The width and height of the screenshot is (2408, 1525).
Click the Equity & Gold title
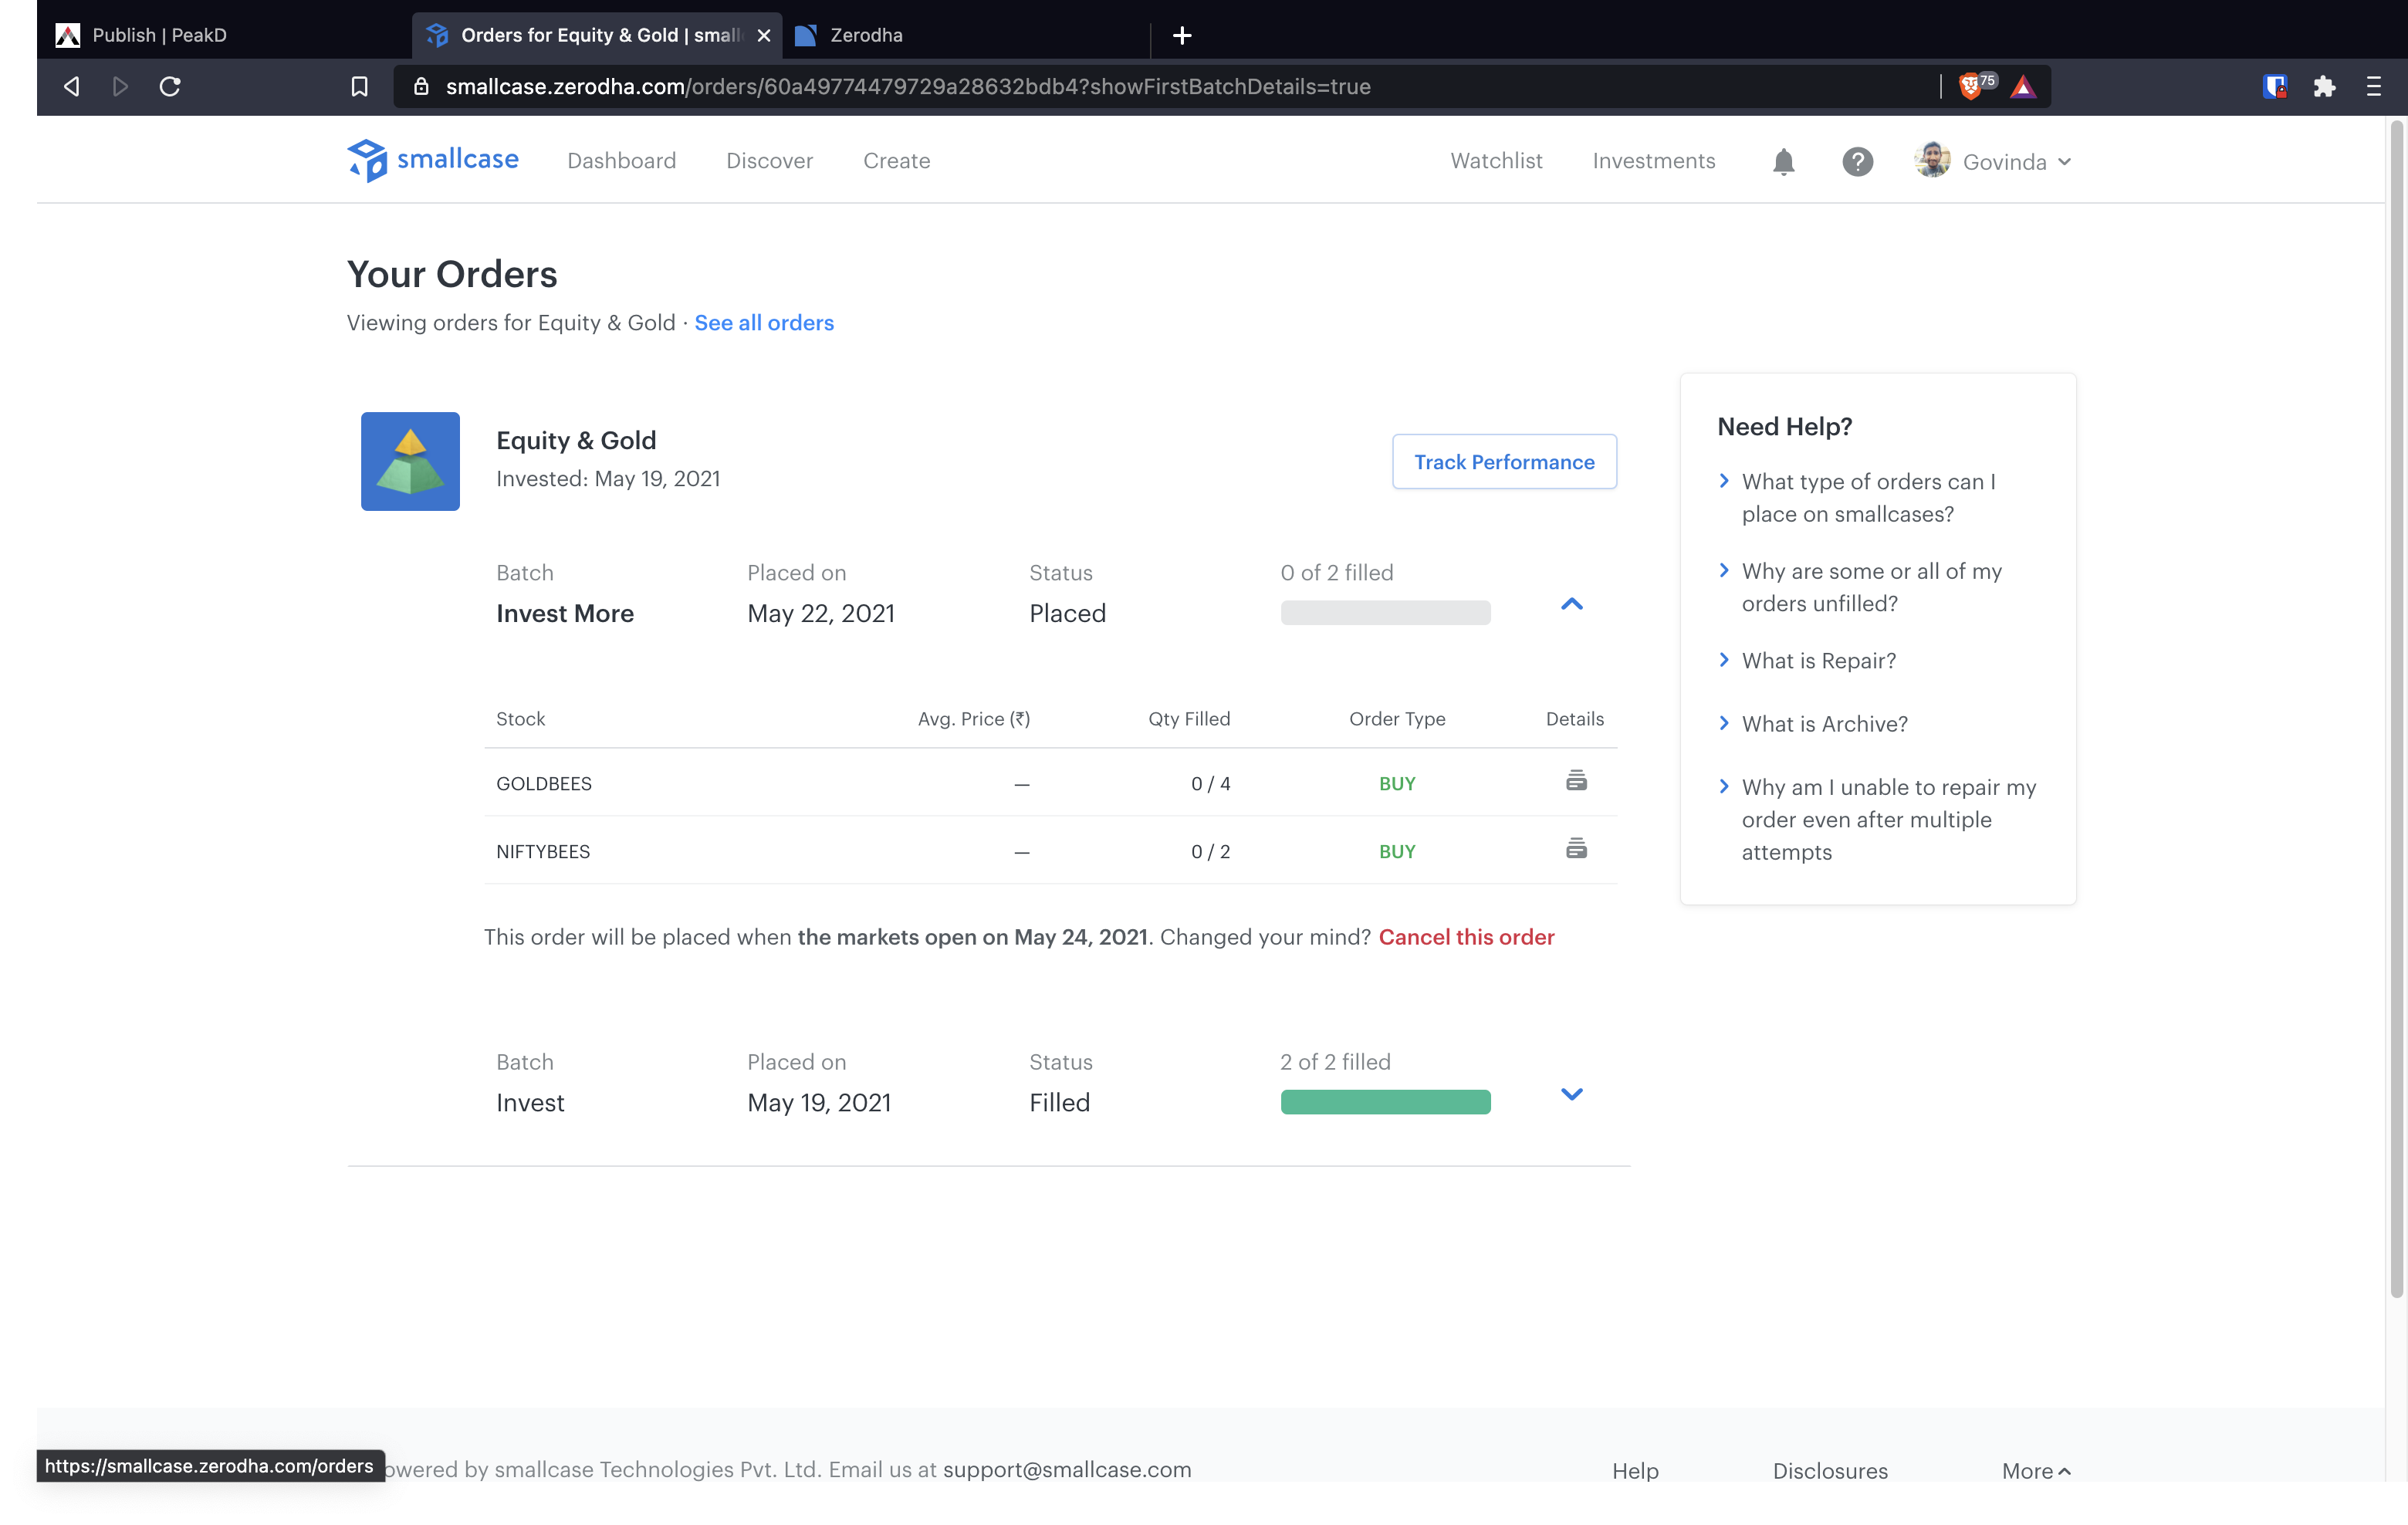coord(576,441)
